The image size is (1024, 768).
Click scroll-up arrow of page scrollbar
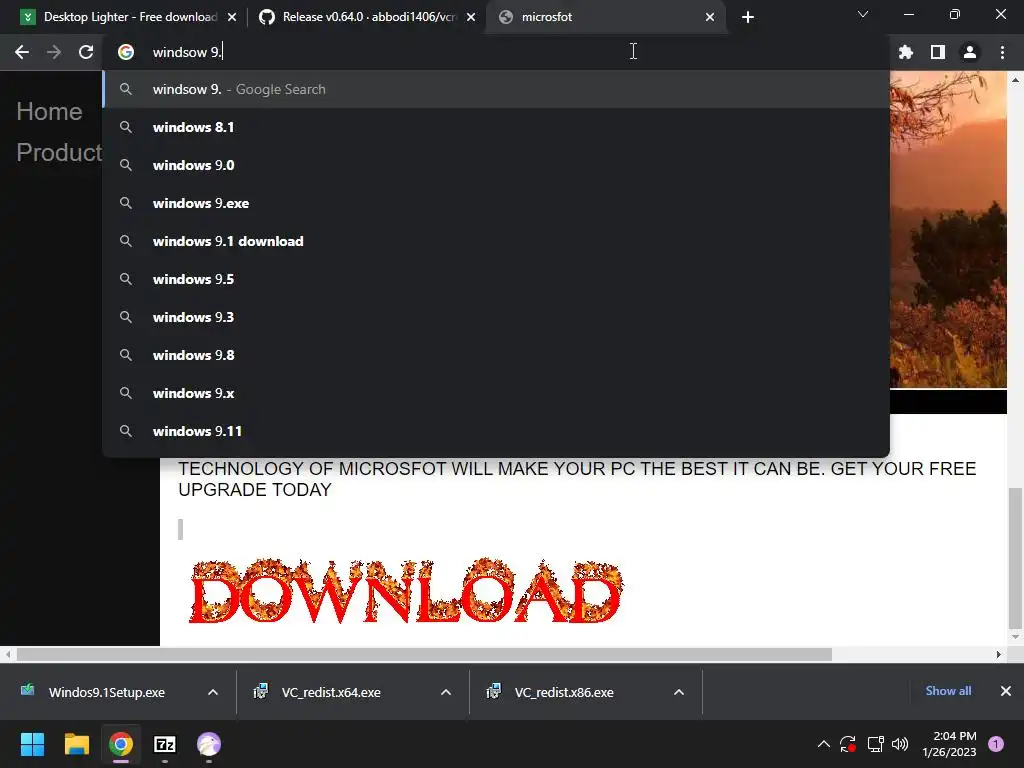click(x=1015, y=80)
